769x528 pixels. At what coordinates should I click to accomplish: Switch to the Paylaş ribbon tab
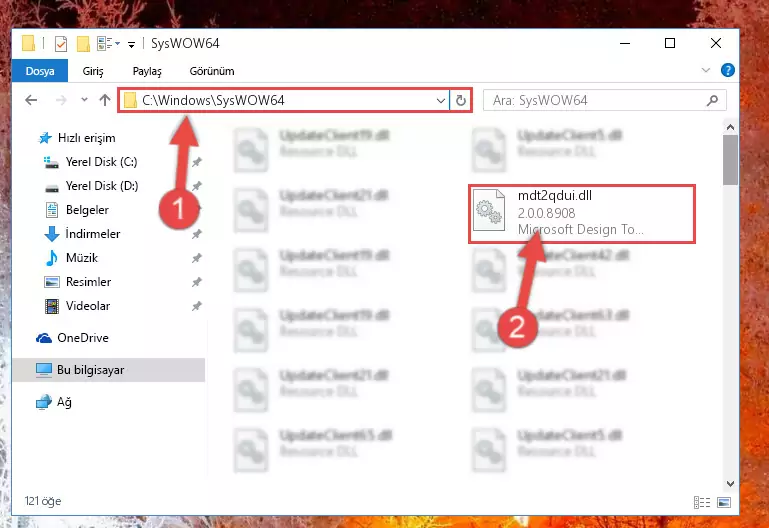point(147,71)
